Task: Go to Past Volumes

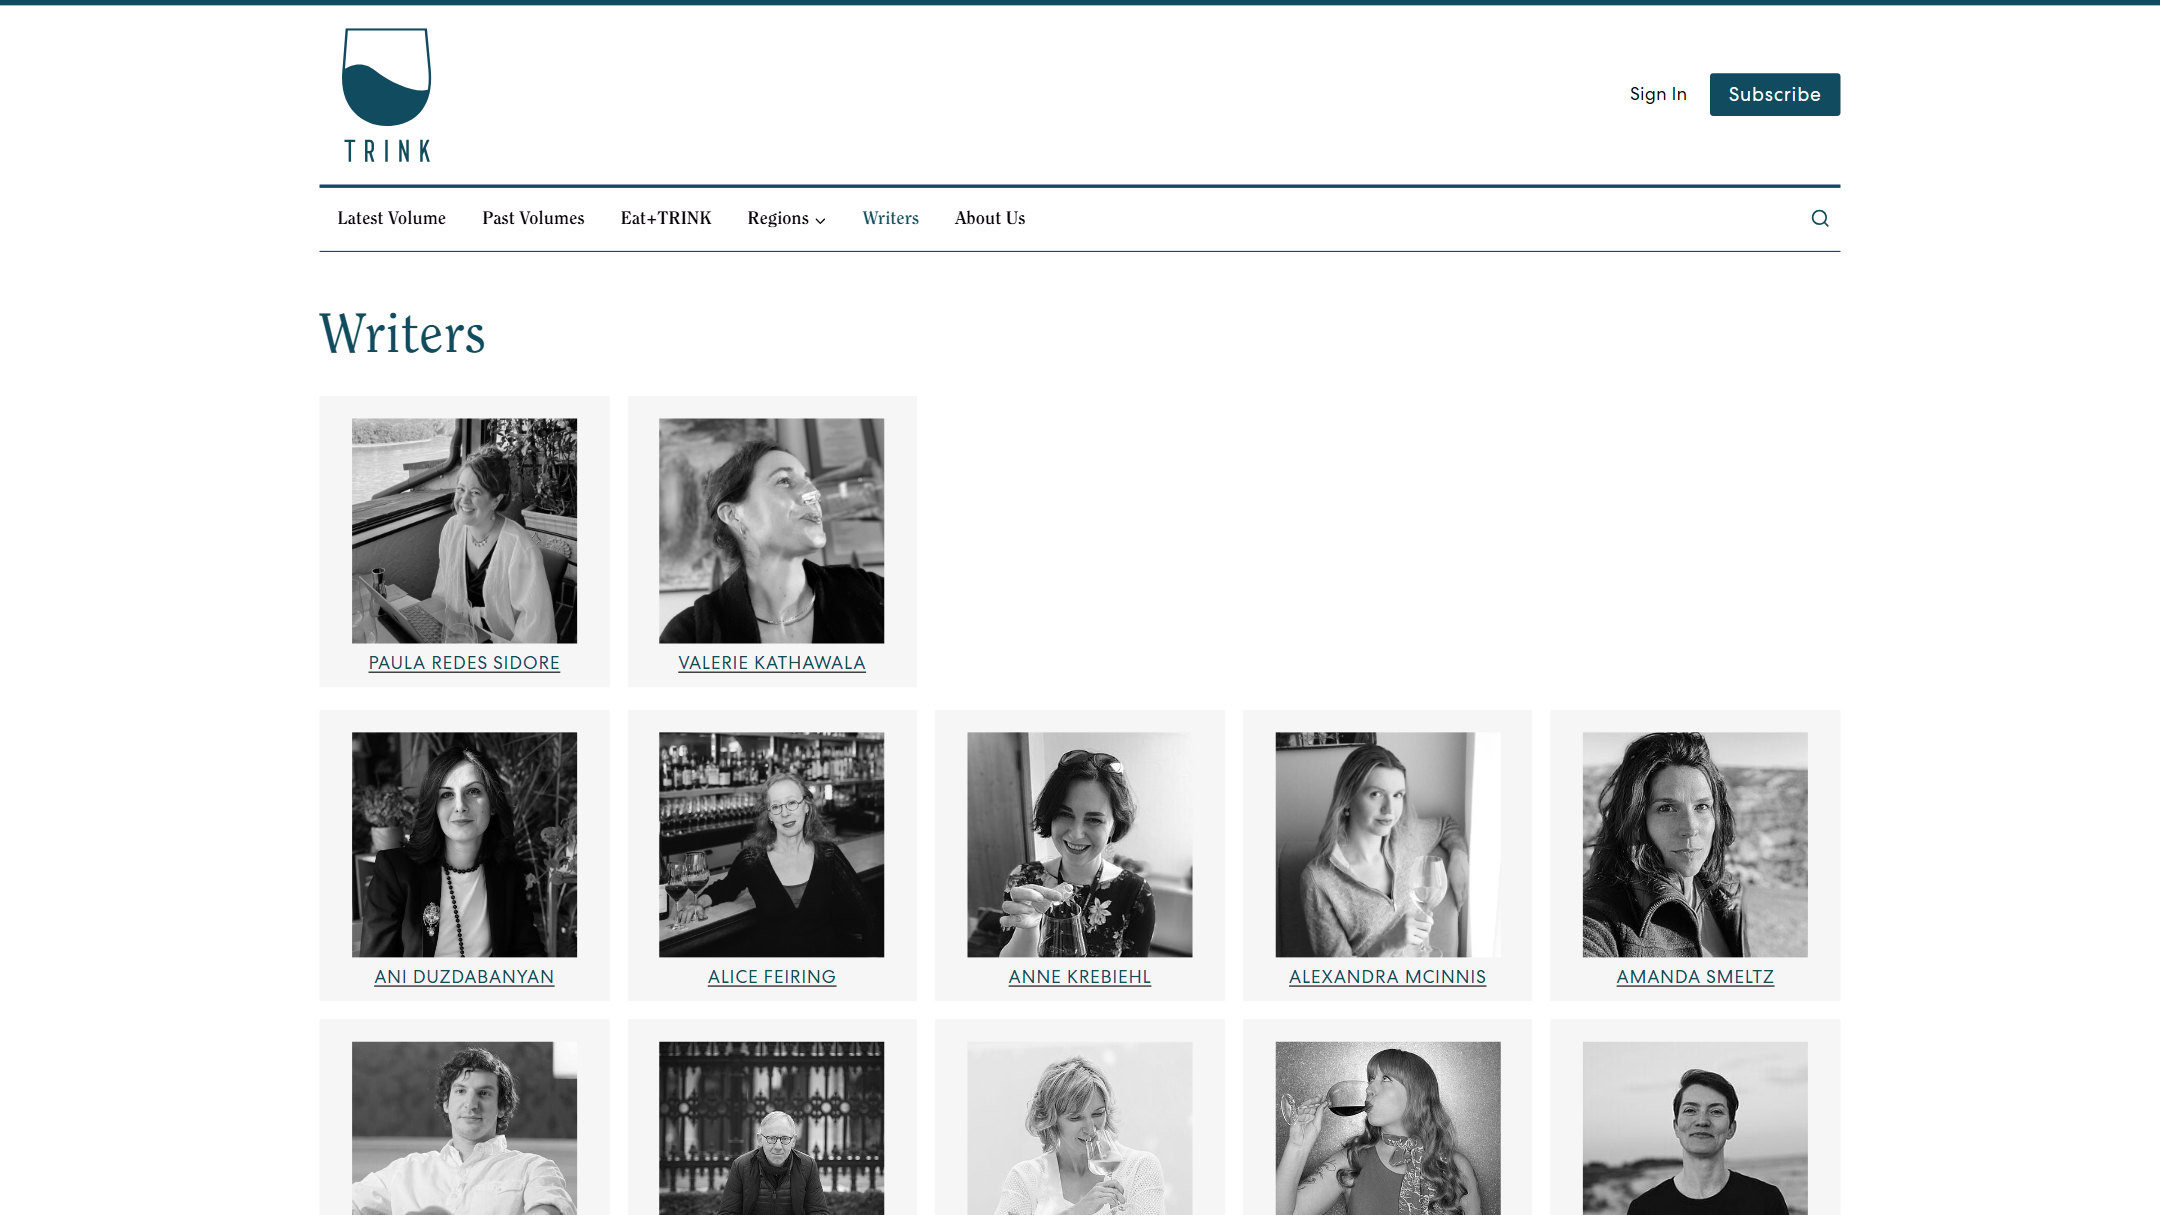Action: point(533,218)
